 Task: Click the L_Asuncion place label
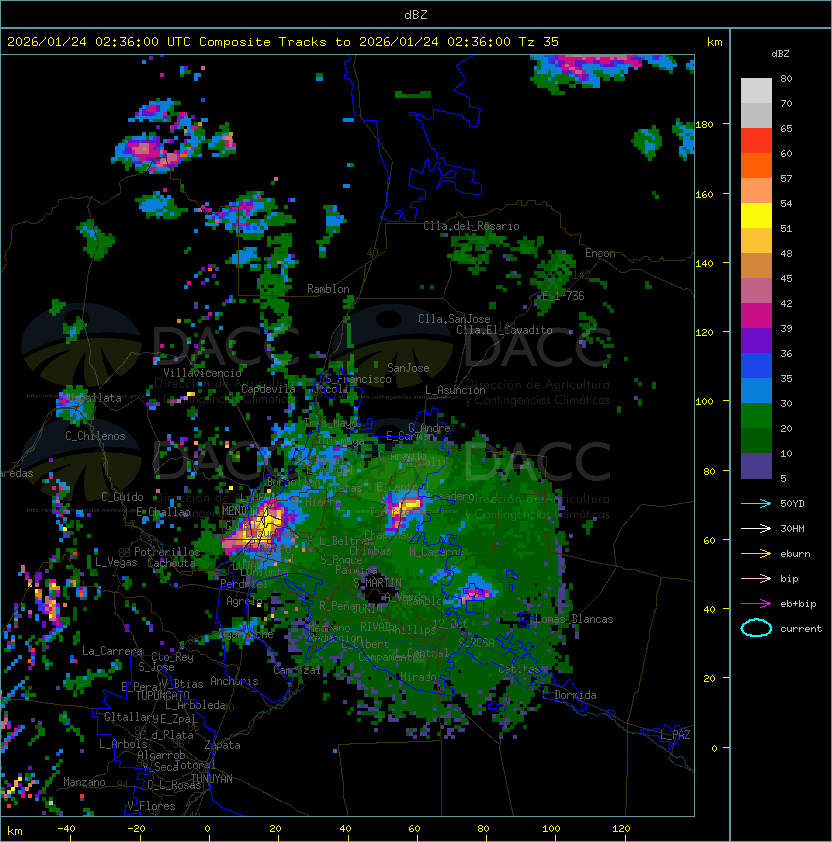click(455, 390)
